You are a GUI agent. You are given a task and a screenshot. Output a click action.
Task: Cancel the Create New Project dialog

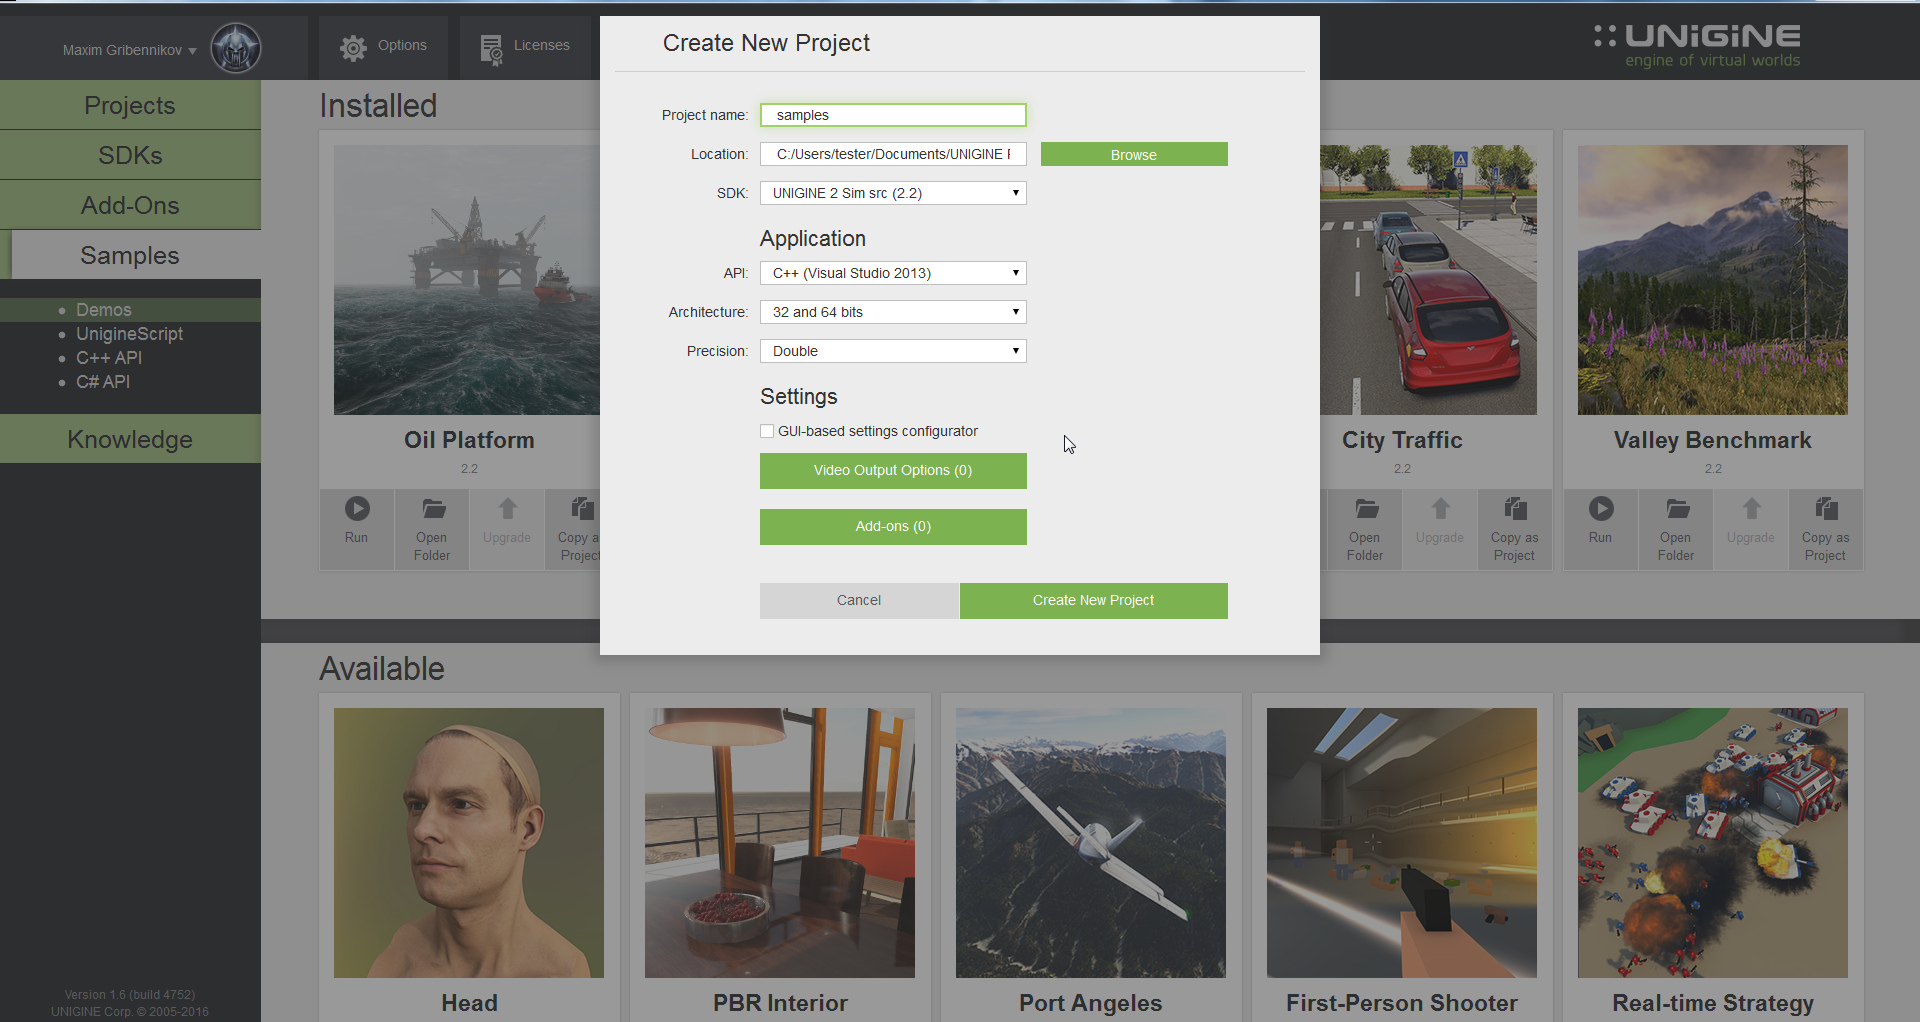tap(859, 601)
